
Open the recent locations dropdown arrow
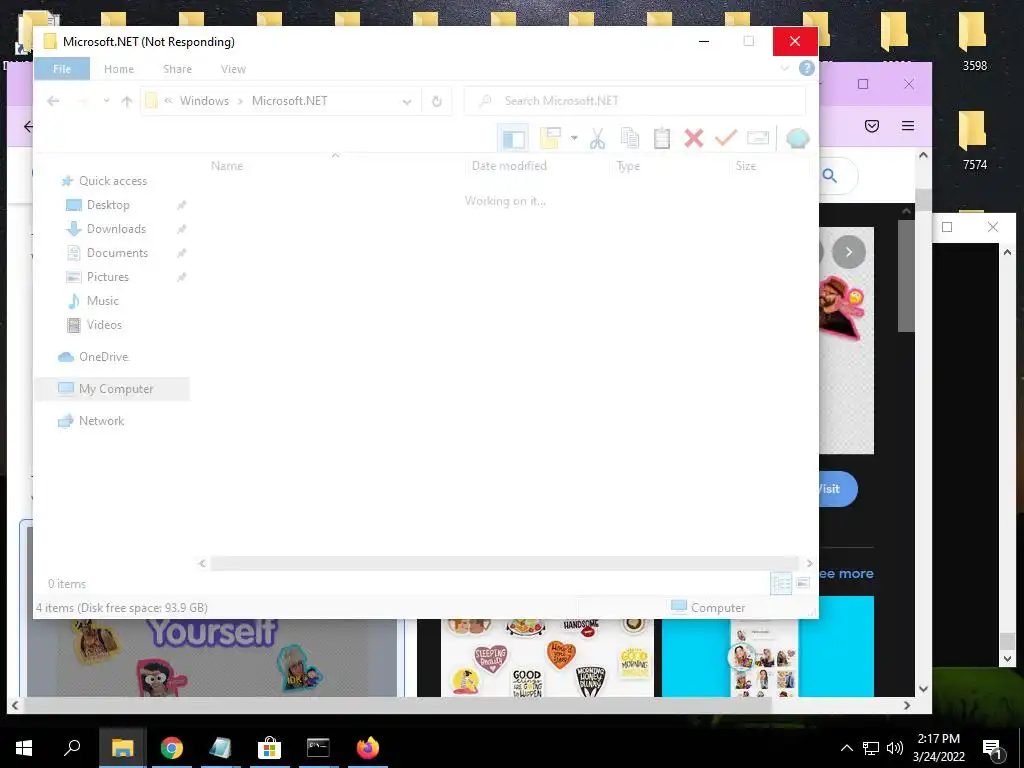106,101
